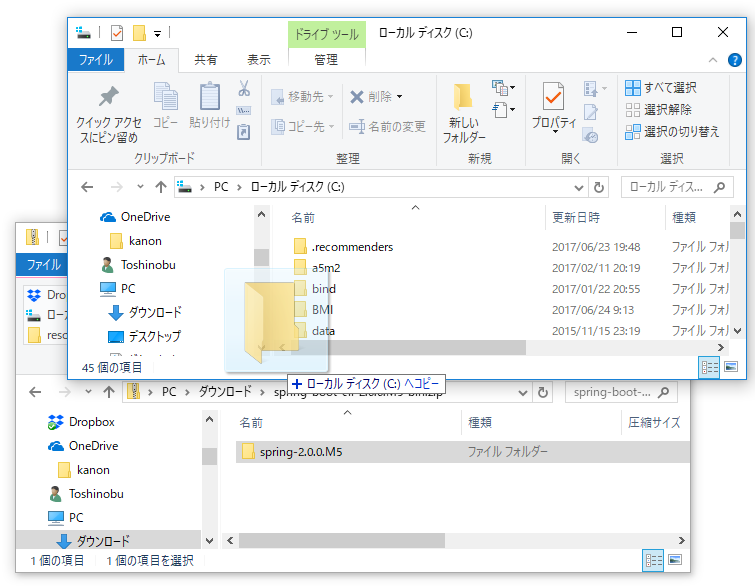The width and height of the screenshot is (755, 586).
Task: Open address bar history dropdown in C: window
Action: [579, 187]
